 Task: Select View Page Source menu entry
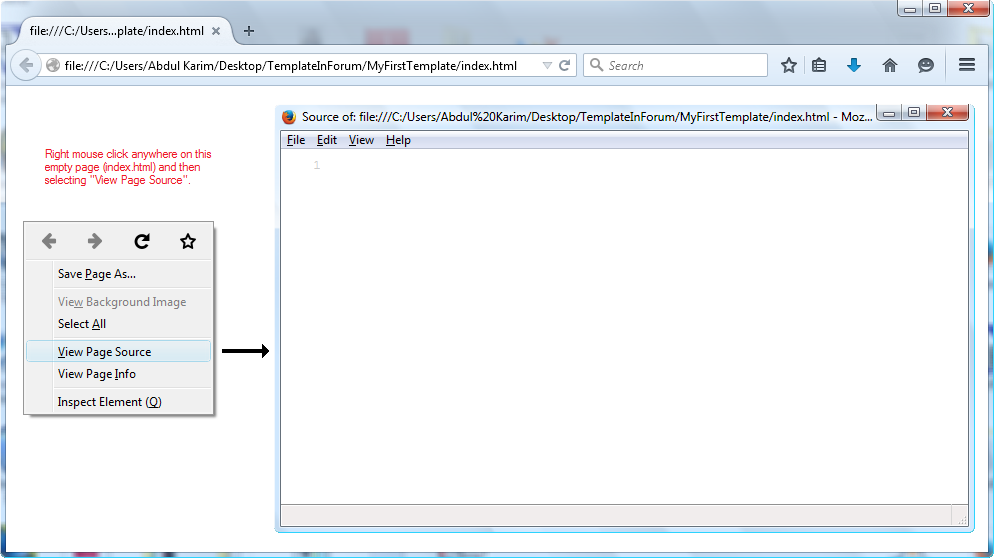click(x=105, y=352)
